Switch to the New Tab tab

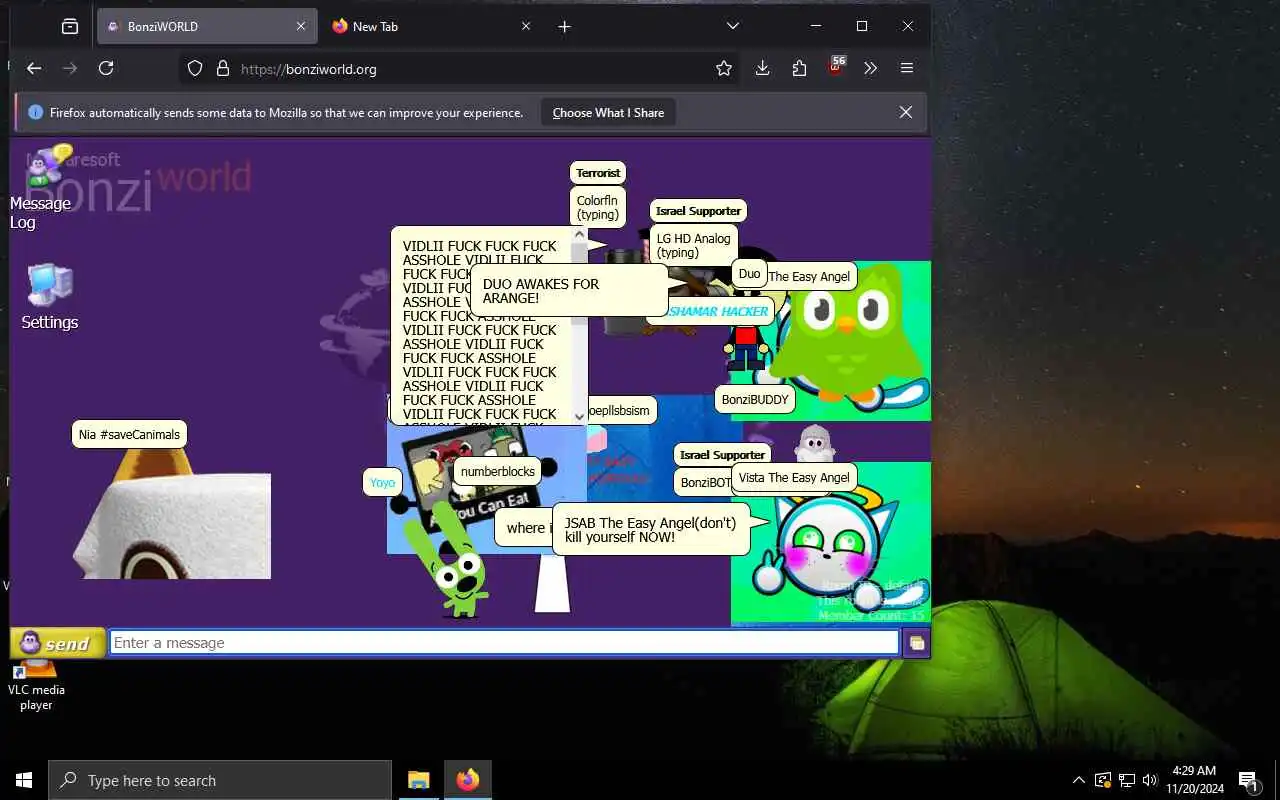pyautogui.click(x=433, y=26)
